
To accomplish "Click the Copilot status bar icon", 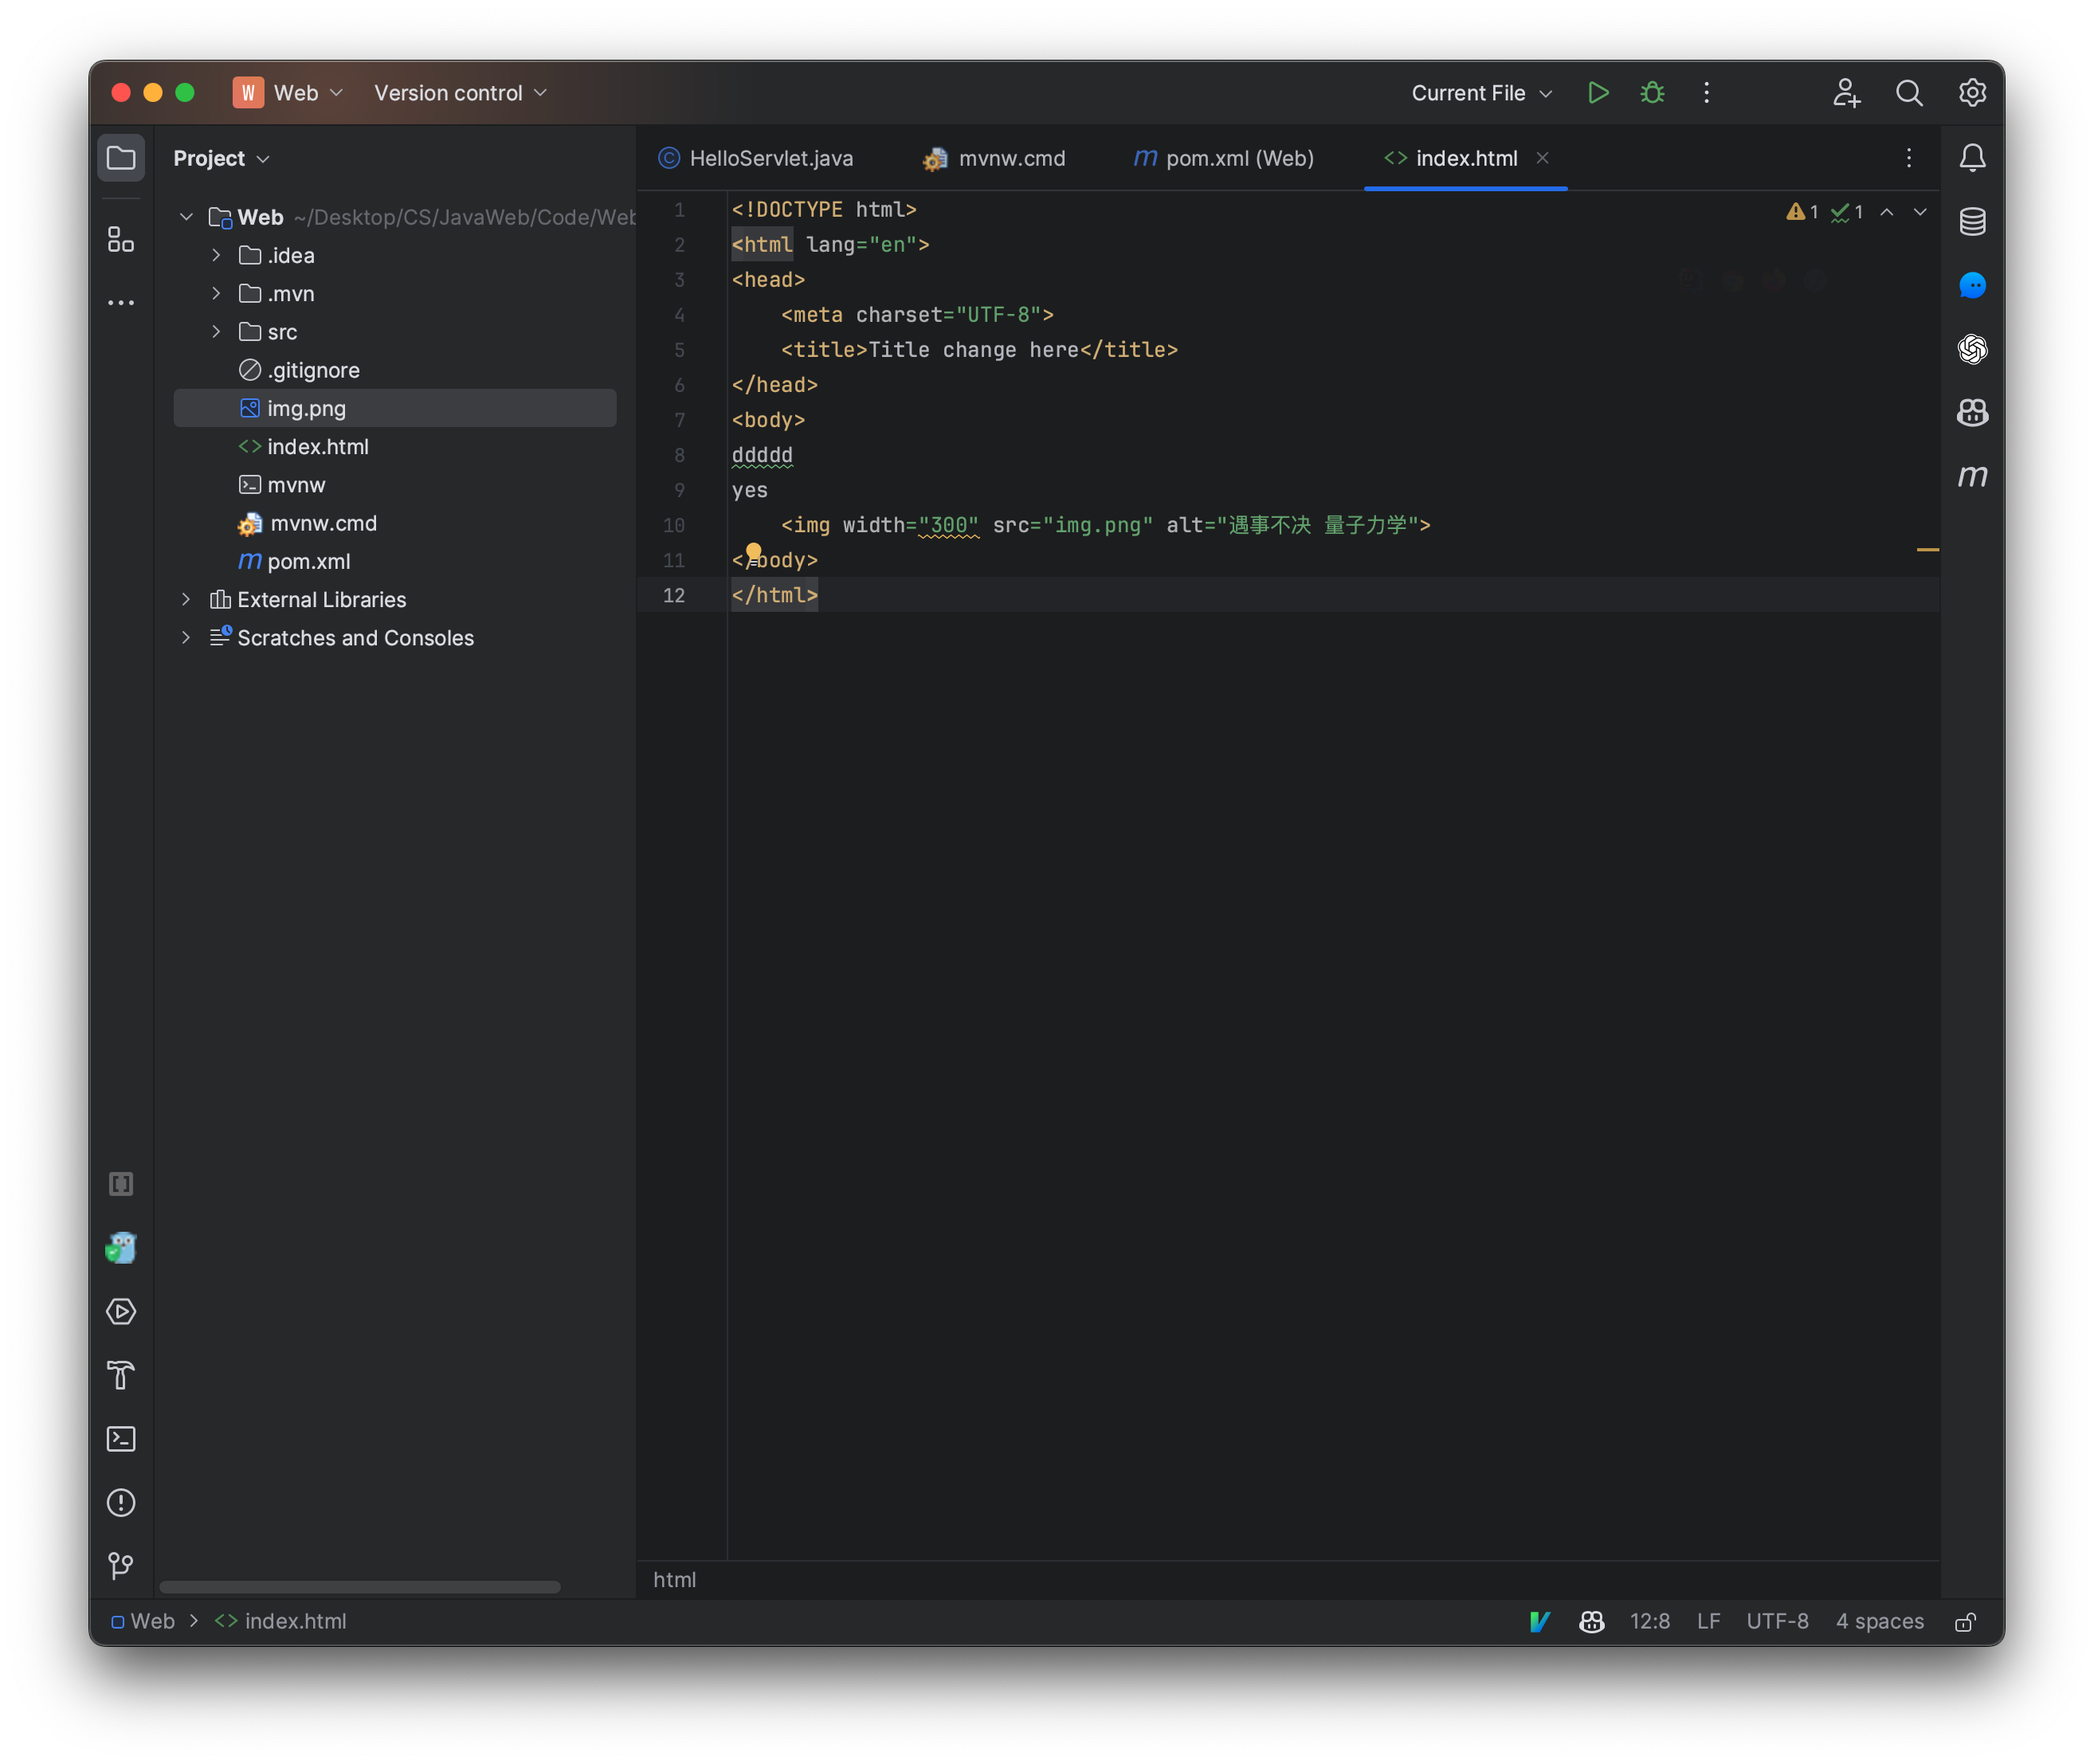I will click(x=1592, y=1622).
